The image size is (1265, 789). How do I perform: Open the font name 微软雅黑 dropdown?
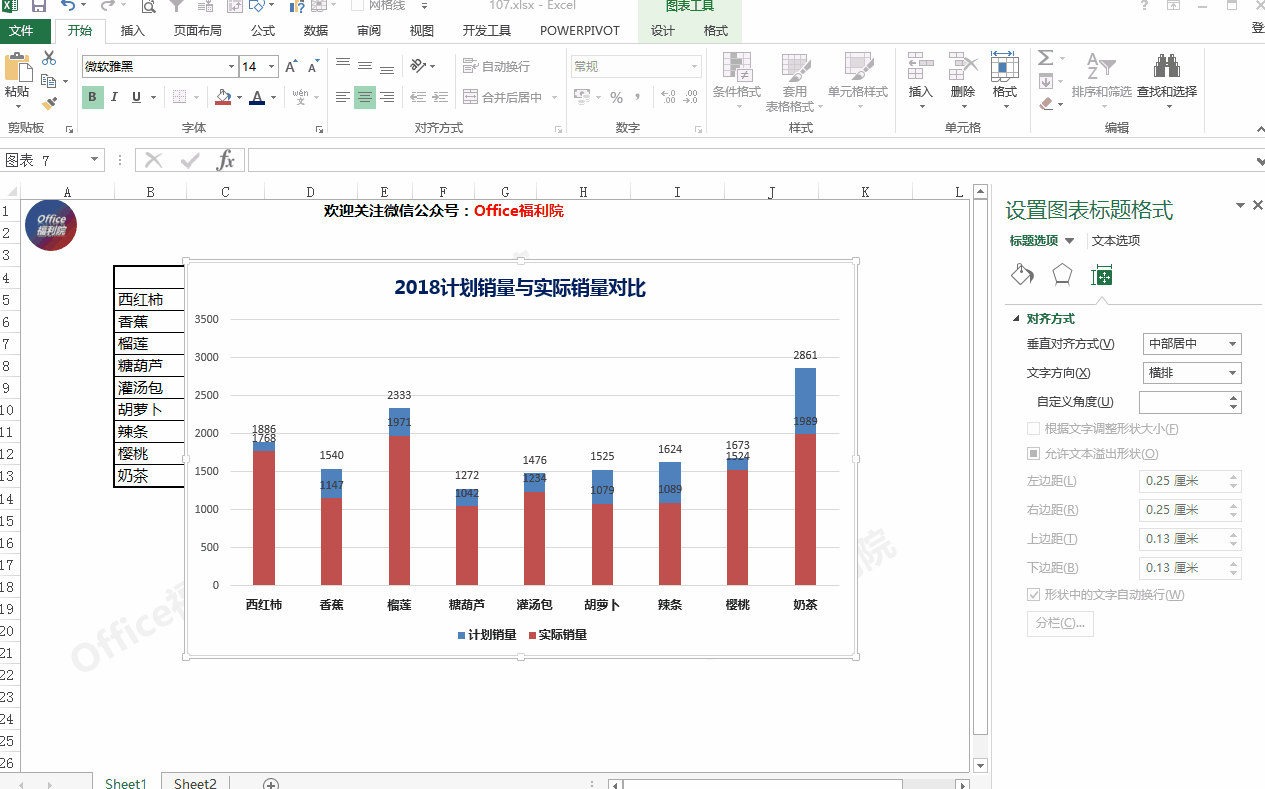(231, 67)
